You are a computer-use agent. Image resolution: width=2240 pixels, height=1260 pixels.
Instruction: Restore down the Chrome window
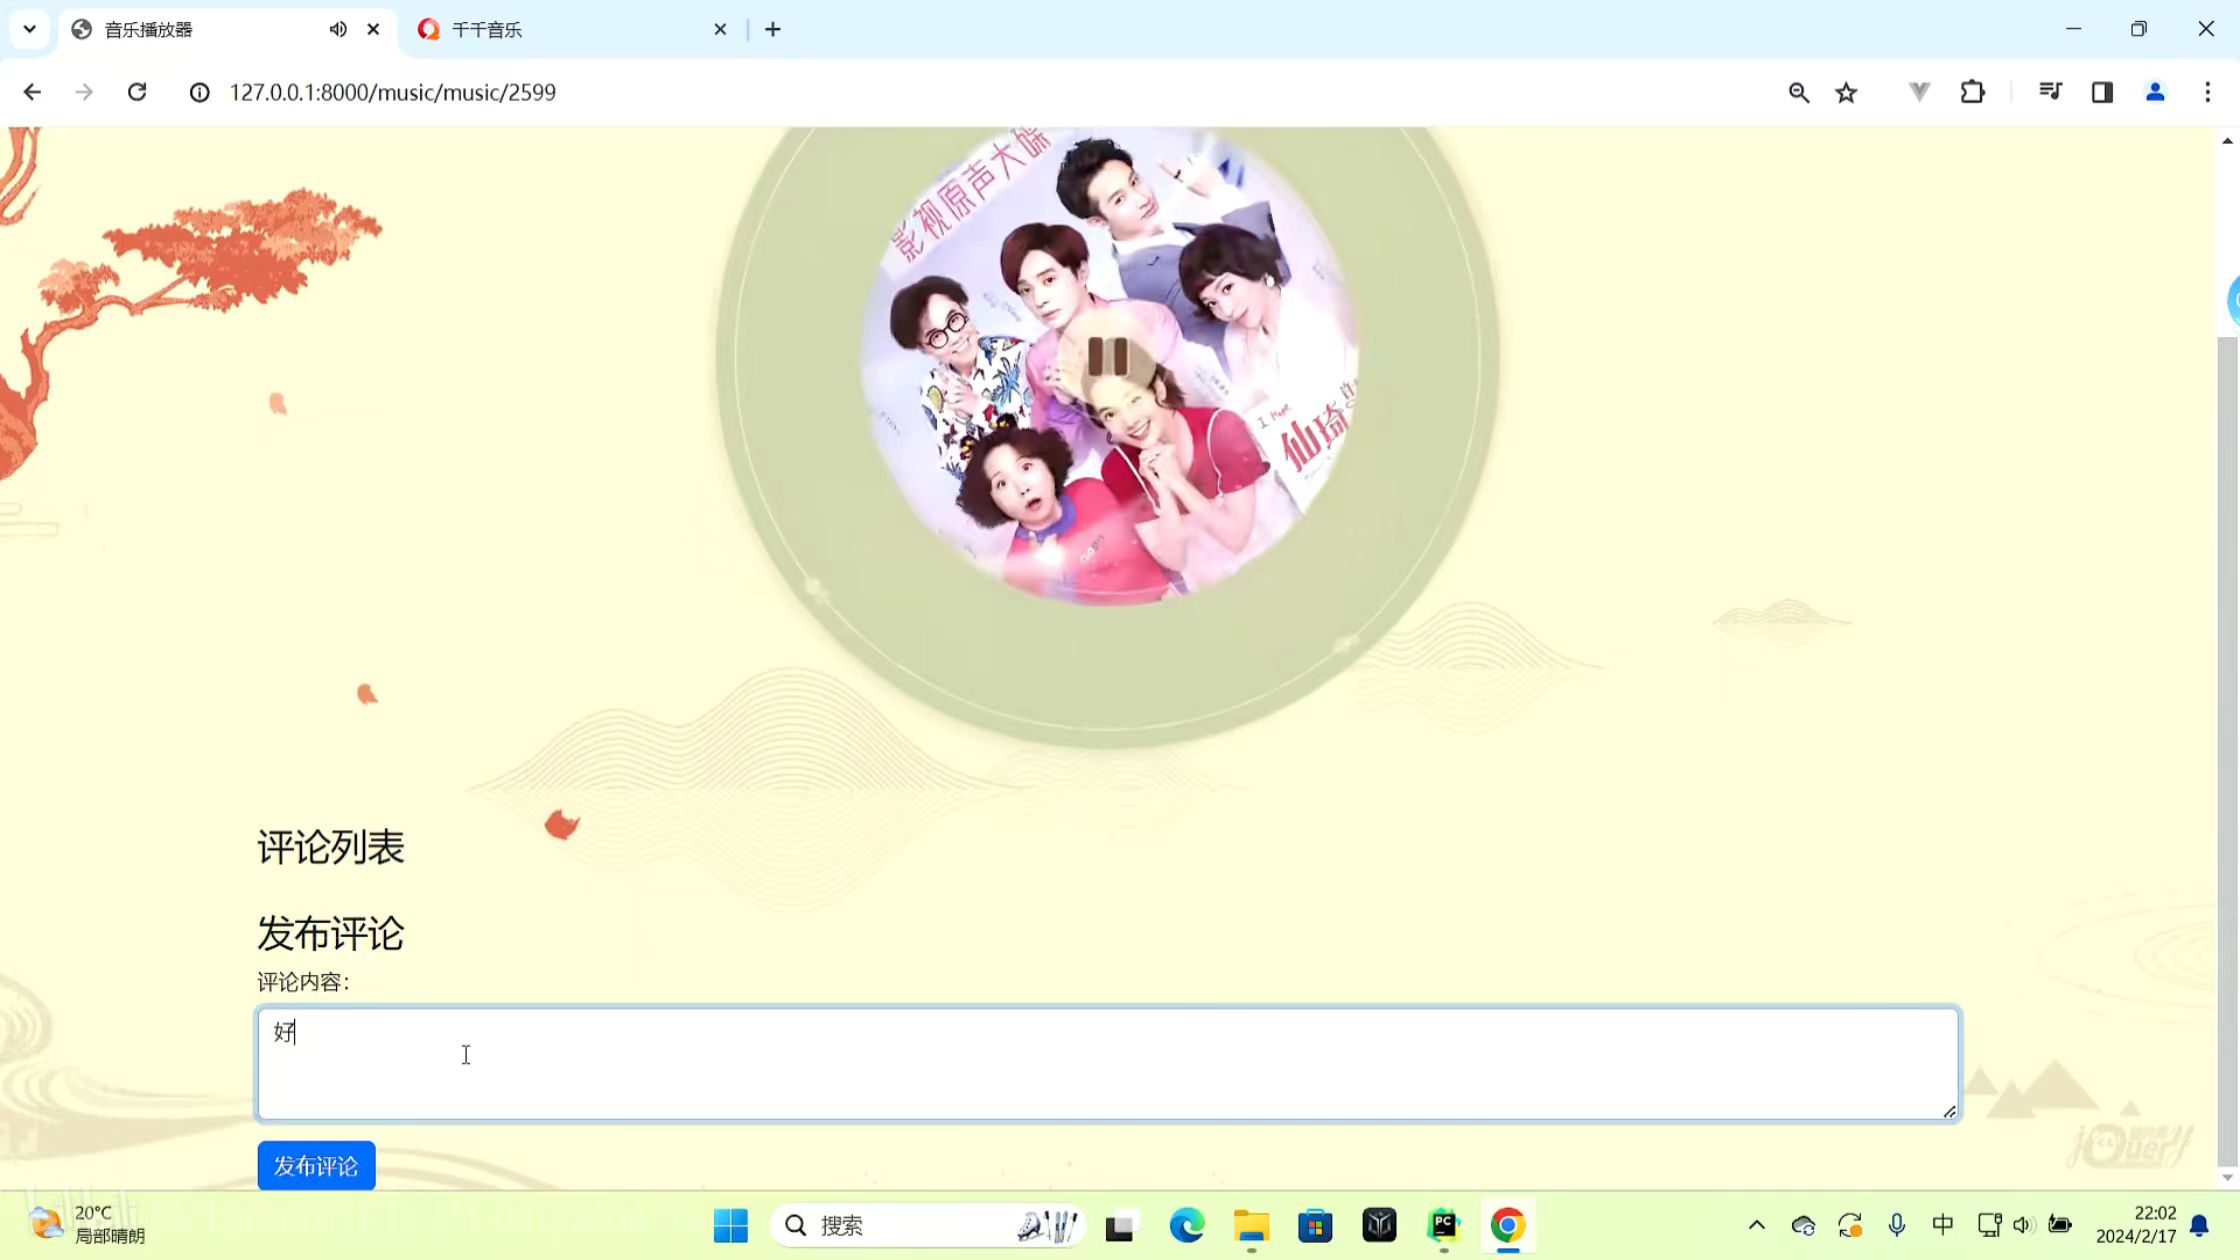pos(2139,29)
